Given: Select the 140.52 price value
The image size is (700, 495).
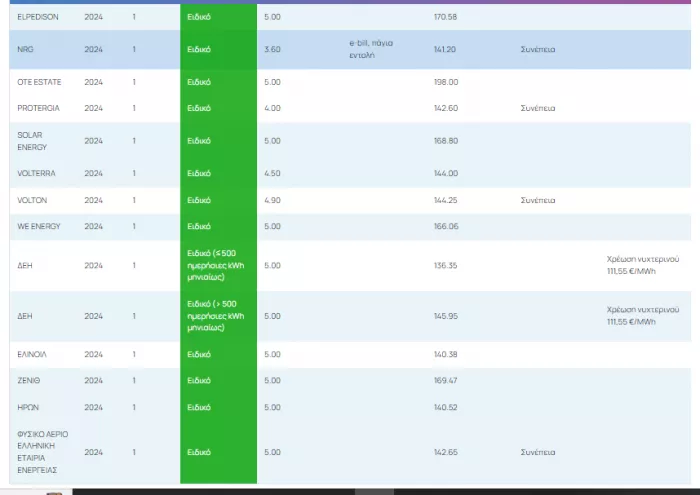Looking at the screenshot, I should [x=446, y=407].
